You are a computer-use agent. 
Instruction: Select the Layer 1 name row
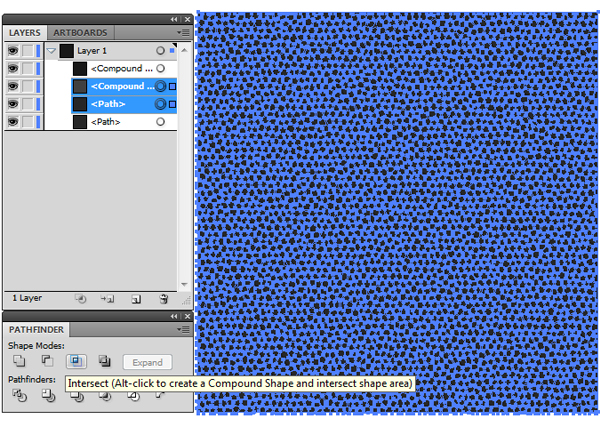point(92,51)
